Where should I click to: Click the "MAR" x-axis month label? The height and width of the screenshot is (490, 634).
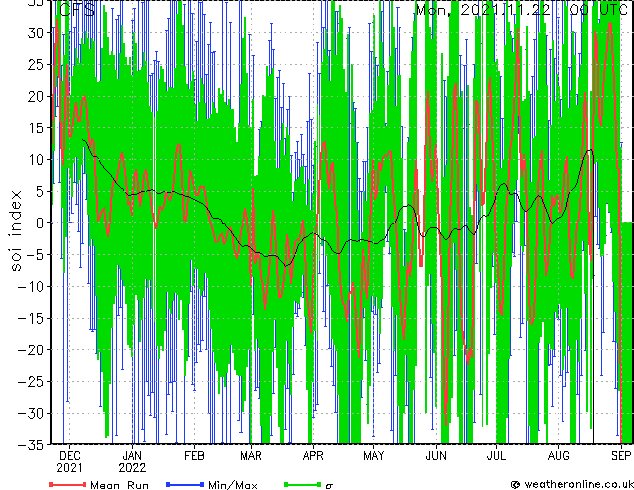[251, 456]
